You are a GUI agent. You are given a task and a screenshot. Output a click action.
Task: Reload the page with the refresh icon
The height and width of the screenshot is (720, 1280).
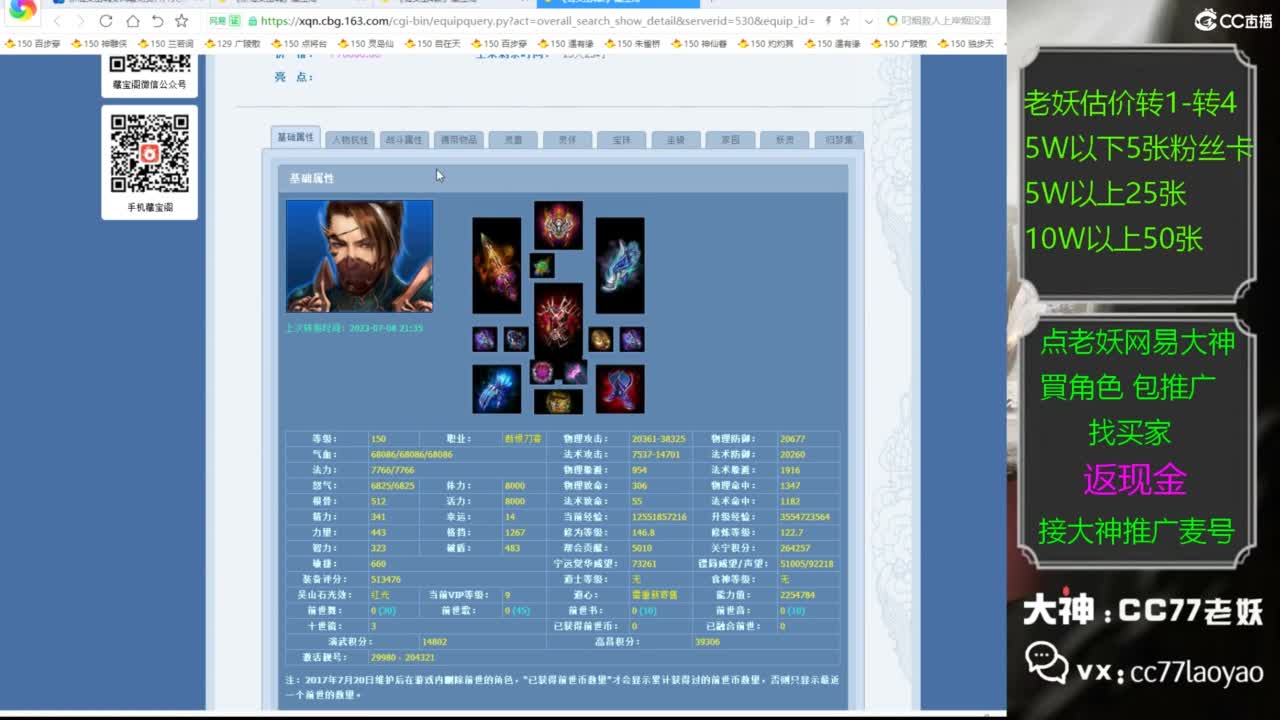(106, 21)
